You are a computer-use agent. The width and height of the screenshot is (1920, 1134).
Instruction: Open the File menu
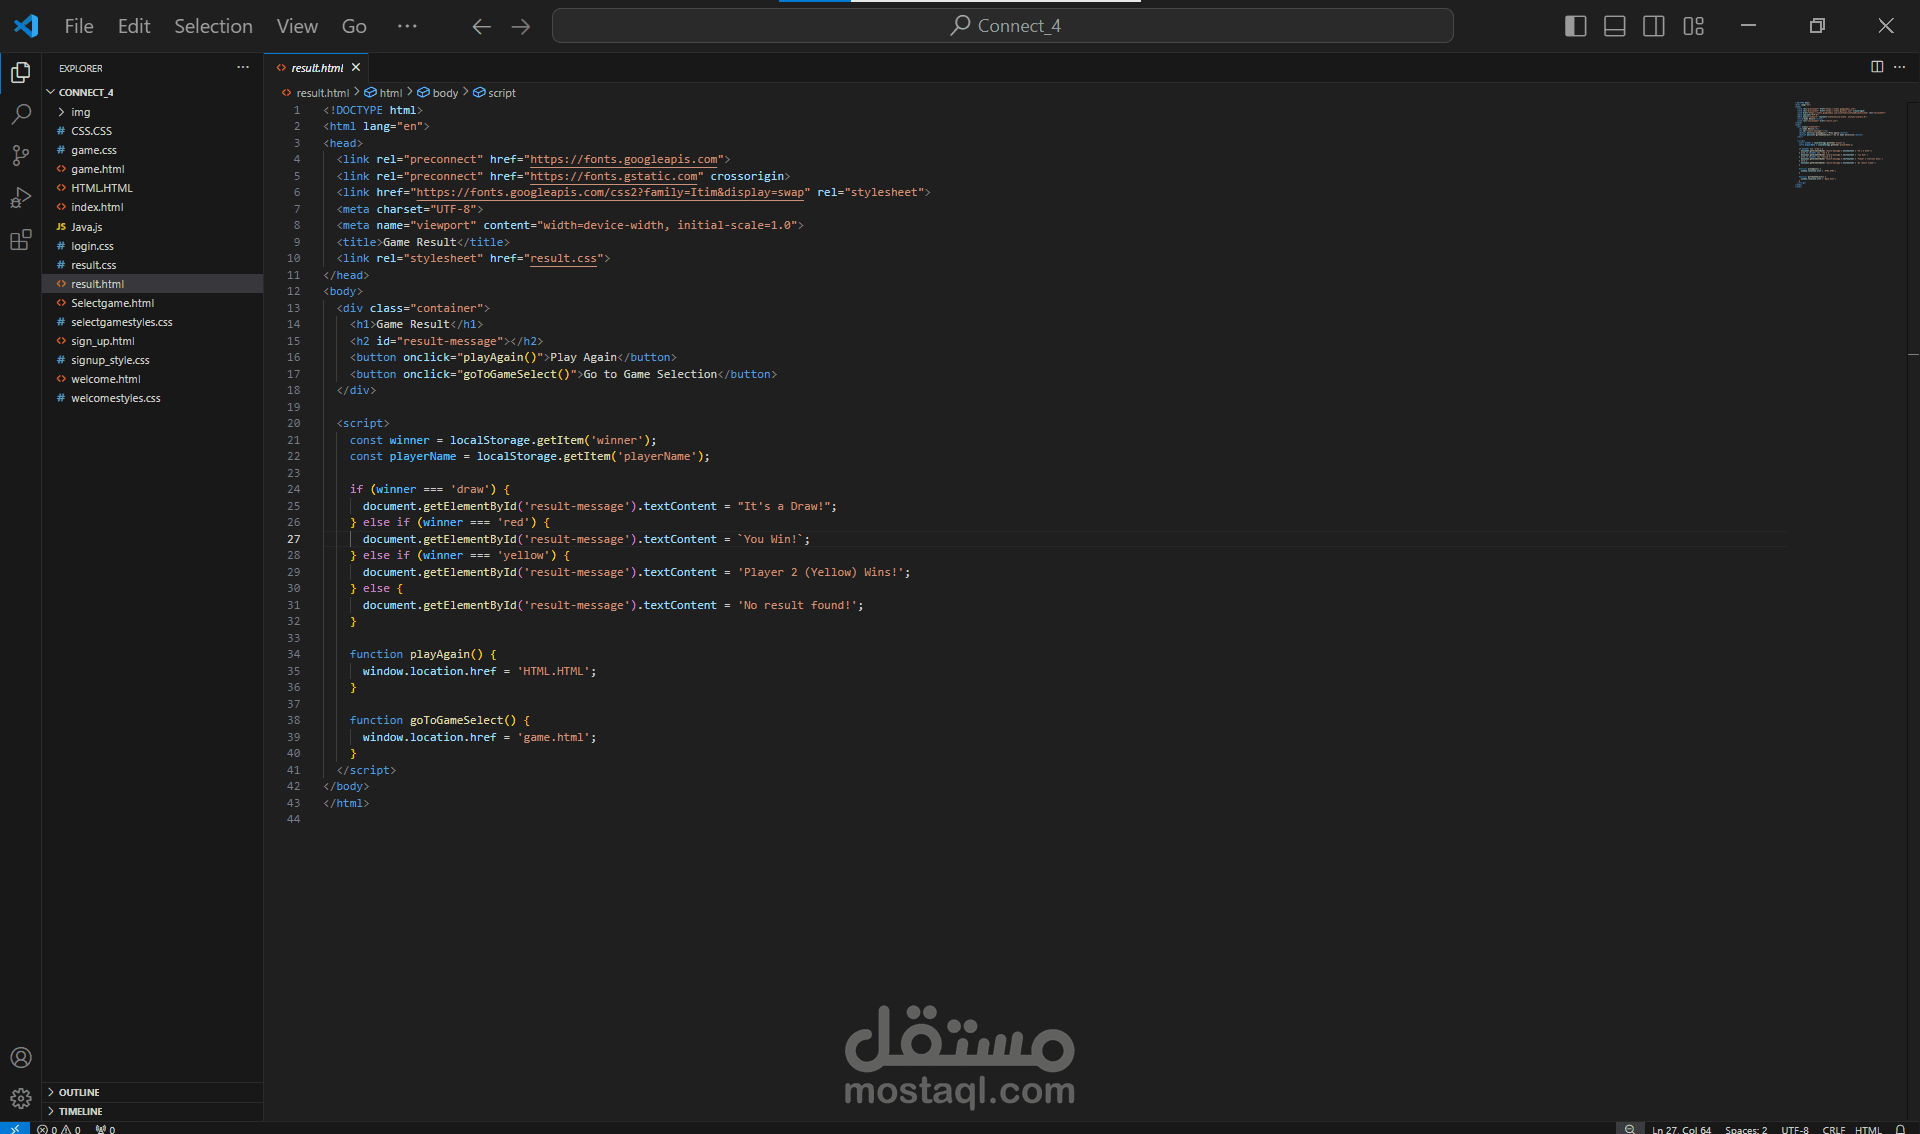[79, 26]
